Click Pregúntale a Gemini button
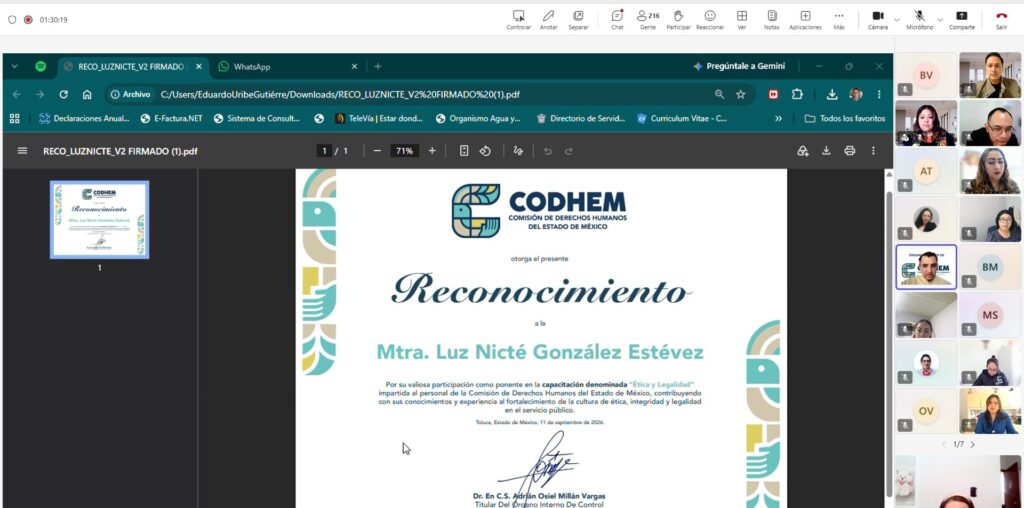The width and height of the screenshot is (1024, 508). (x=739, y=67)
